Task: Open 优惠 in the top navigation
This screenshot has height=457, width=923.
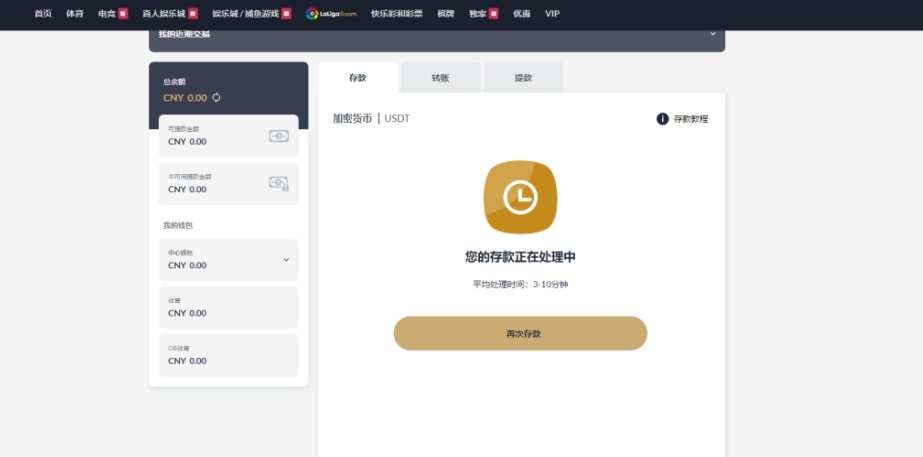Action: 522,14
